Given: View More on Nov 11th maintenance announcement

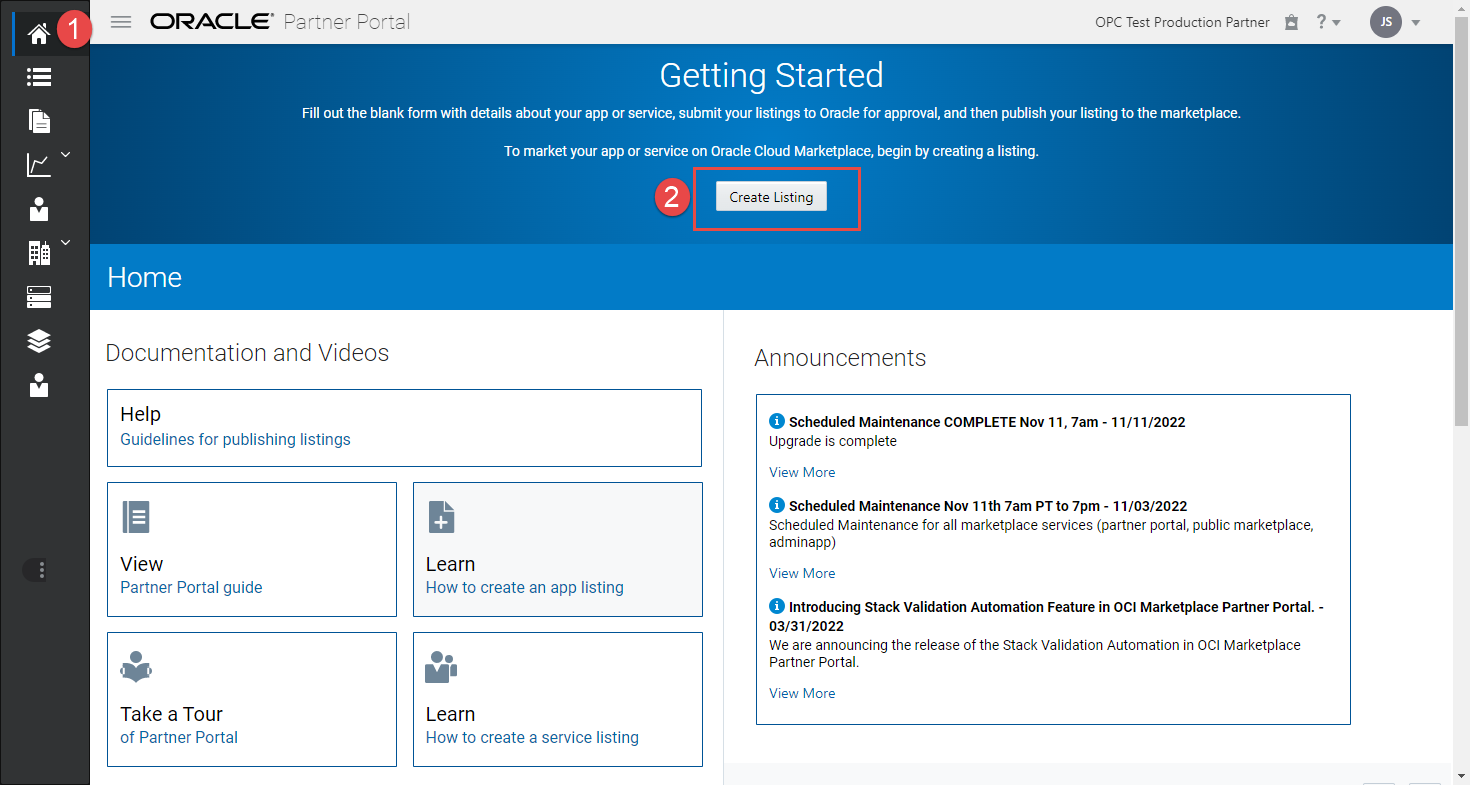Looking at the screenshot, I should tap(802, 573).
